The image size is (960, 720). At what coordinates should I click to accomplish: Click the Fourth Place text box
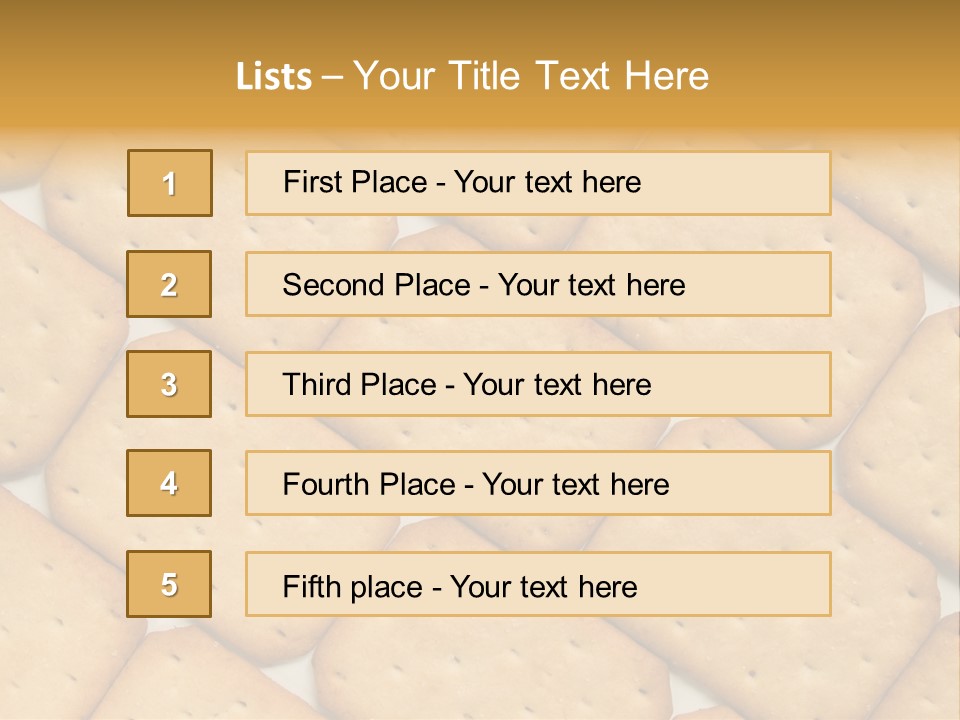(x=538, y=483)
